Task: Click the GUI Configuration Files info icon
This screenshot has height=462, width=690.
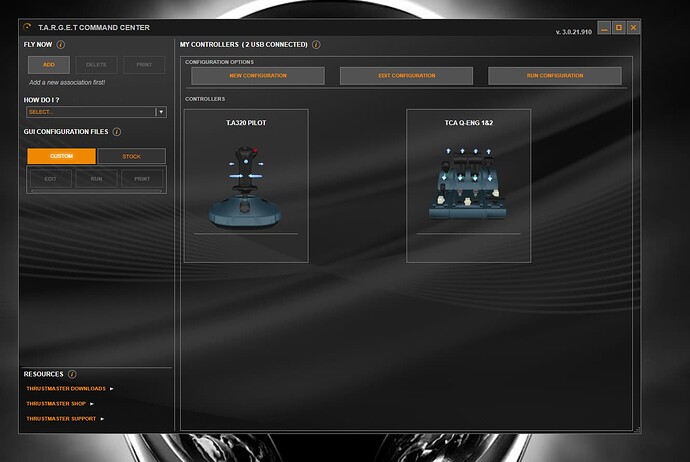Action: click(x=117, y=132)
